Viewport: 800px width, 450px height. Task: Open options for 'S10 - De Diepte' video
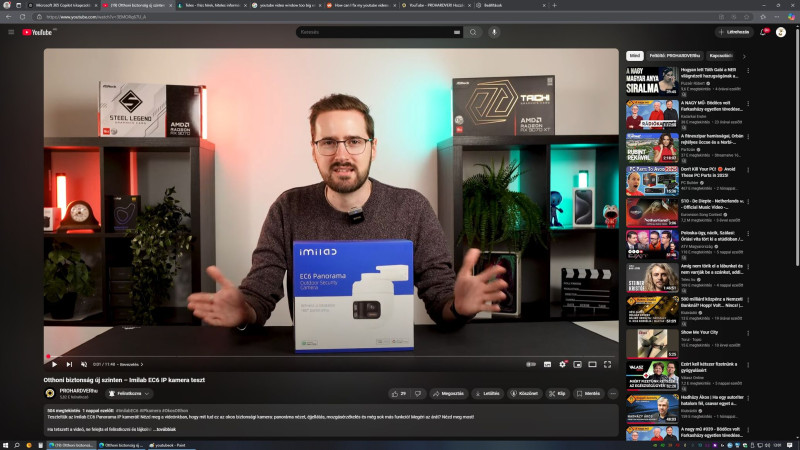[x=748, y=202]
